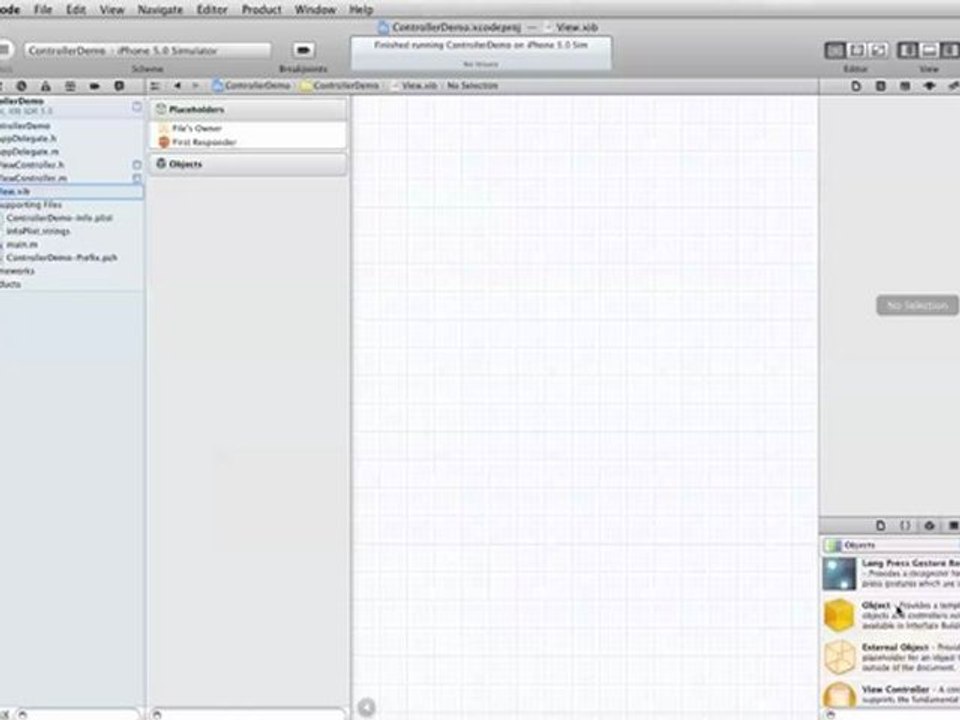
Task: Select the yellow cube Object library item
Action: (891, 615)
